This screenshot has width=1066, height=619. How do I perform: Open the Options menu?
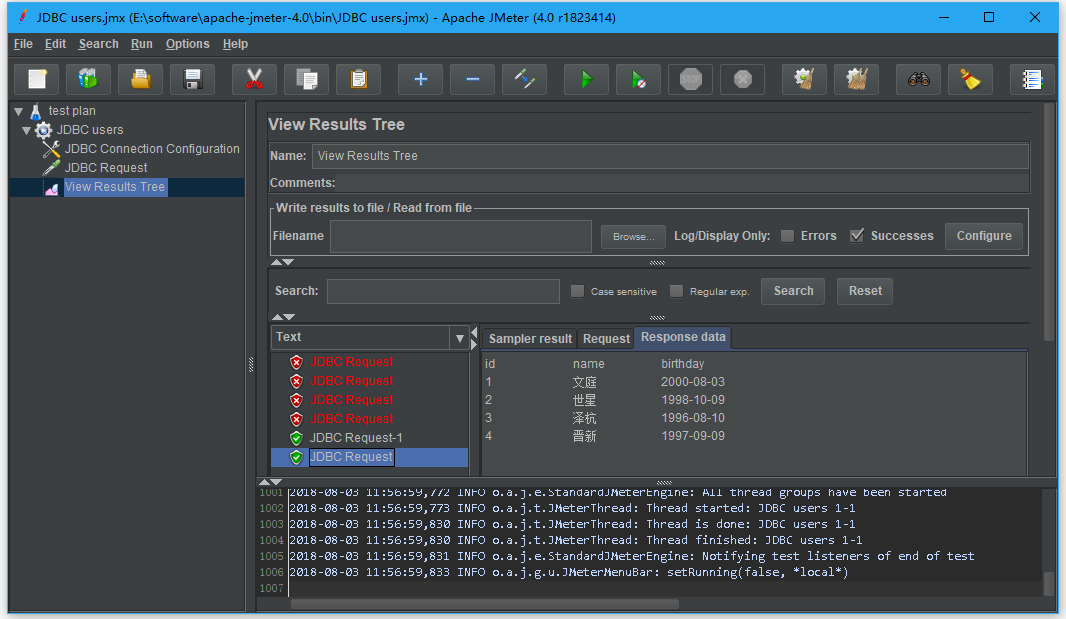(187, 44)
